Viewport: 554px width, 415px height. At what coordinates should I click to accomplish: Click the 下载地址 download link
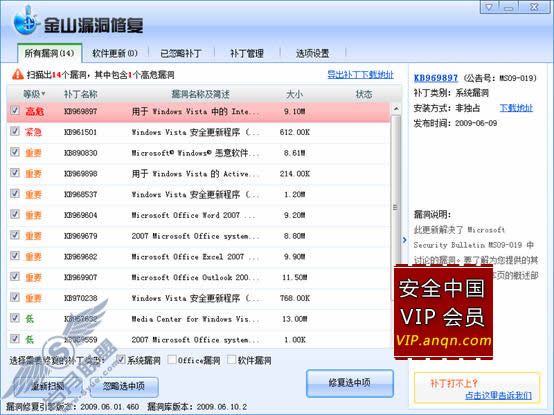tap(516, 108)
